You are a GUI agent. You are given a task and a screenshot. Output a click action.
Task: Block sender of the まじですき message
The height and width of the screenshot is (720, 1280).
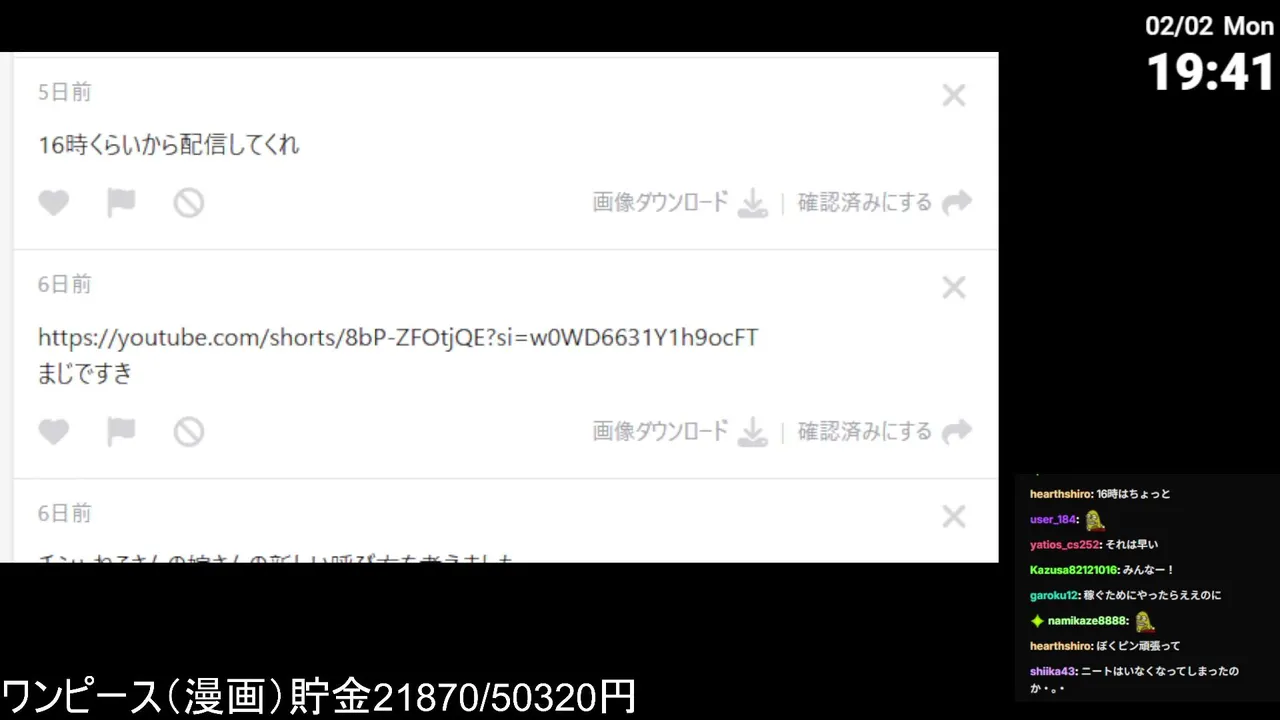click(x=189, y=432)
